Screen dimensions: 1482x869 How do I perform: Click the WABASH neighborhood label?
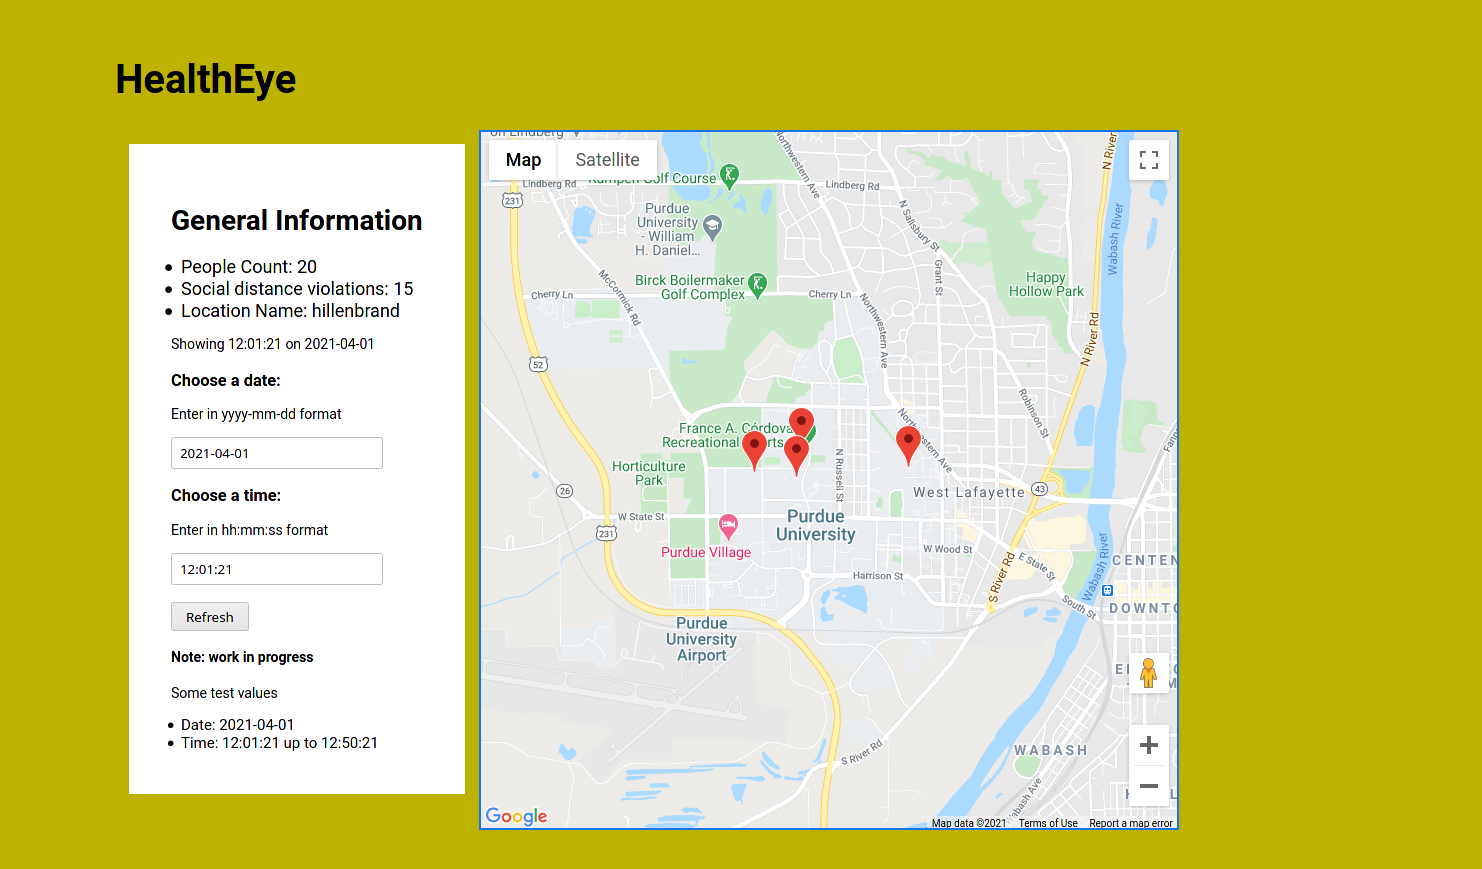pyautogui.click(x=1051, y=750)
